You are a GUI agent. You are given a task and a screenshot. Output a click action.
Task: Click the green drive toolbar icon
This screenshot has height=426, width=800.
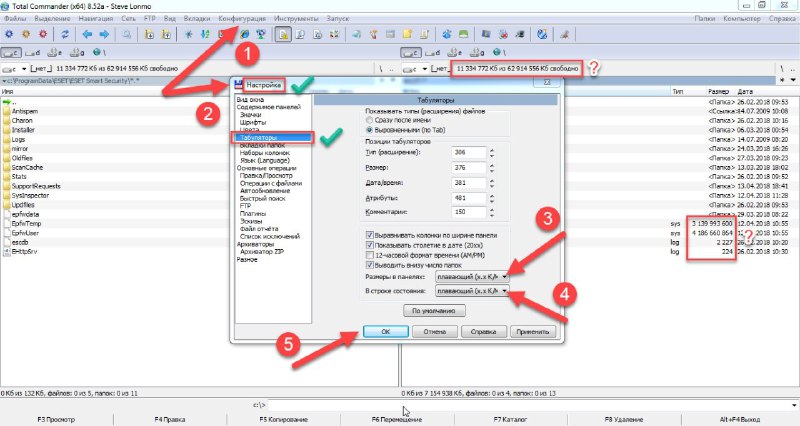pos(463,34)
